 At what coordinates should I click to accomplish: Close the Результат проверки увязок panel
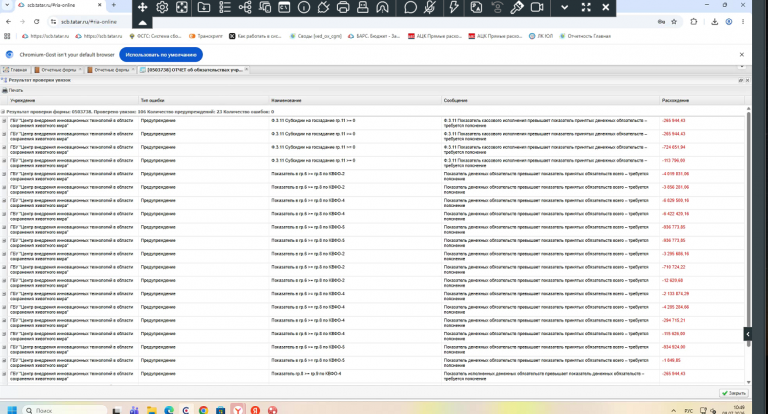click(747, 80)
